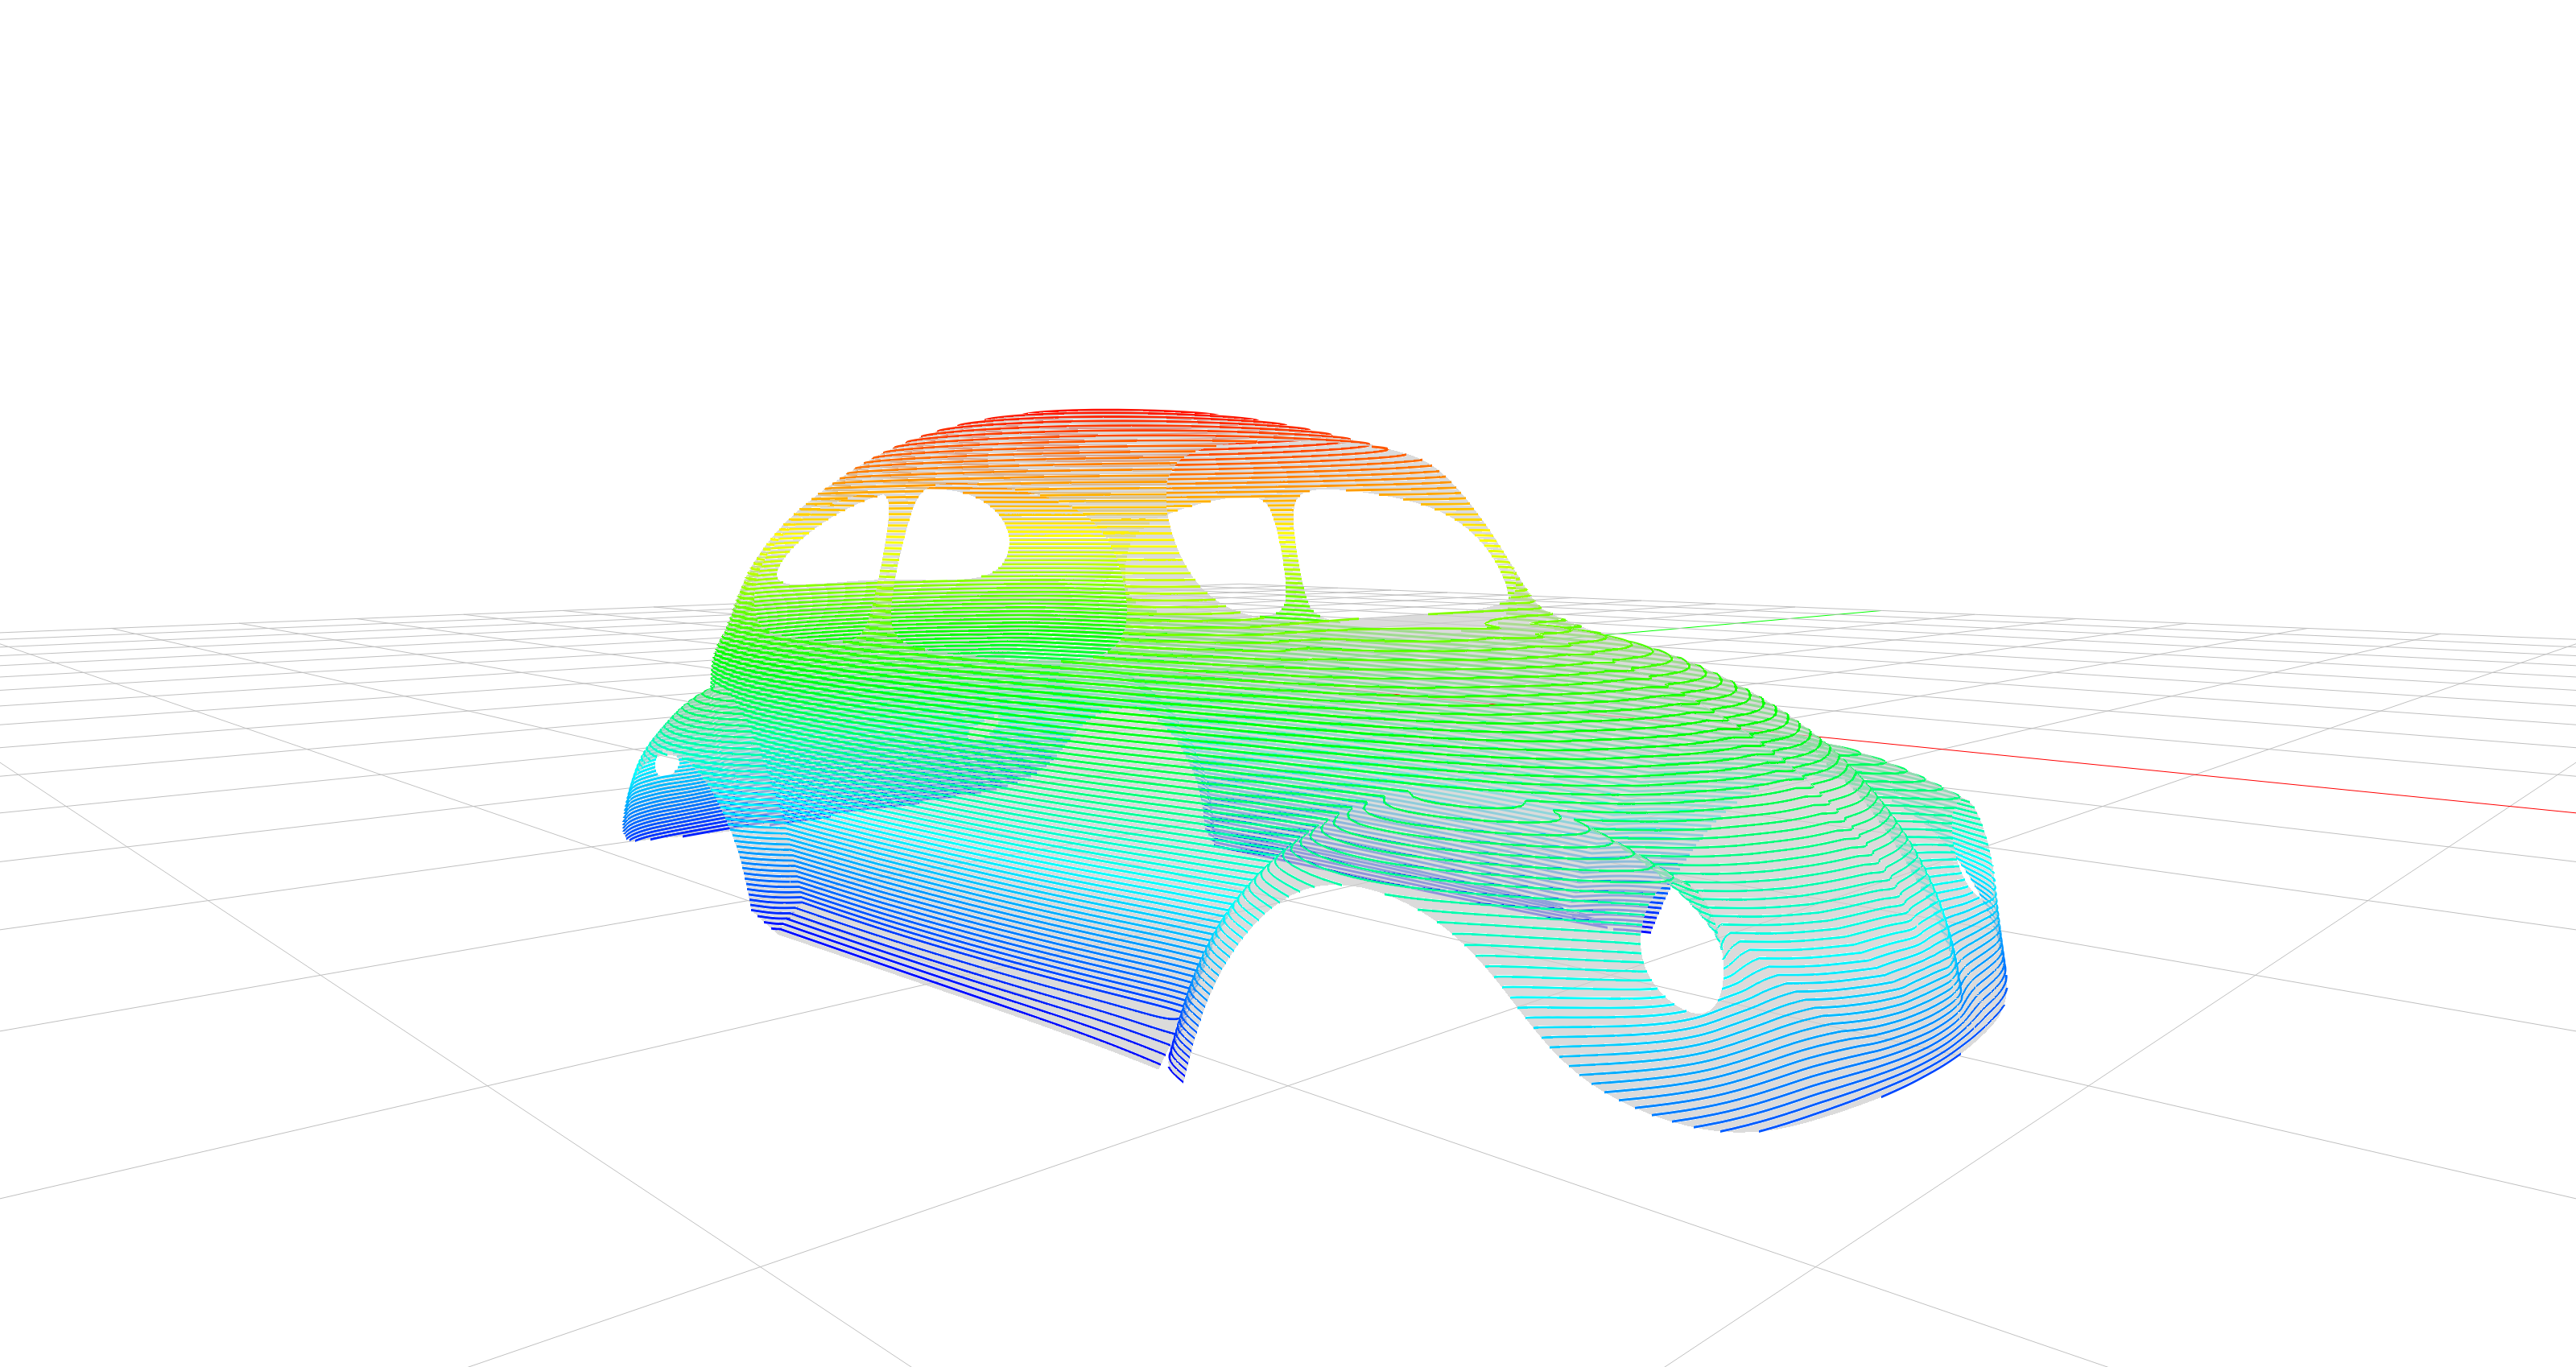
Task: Click the small rear tail light hole
Action: [666, 765]
